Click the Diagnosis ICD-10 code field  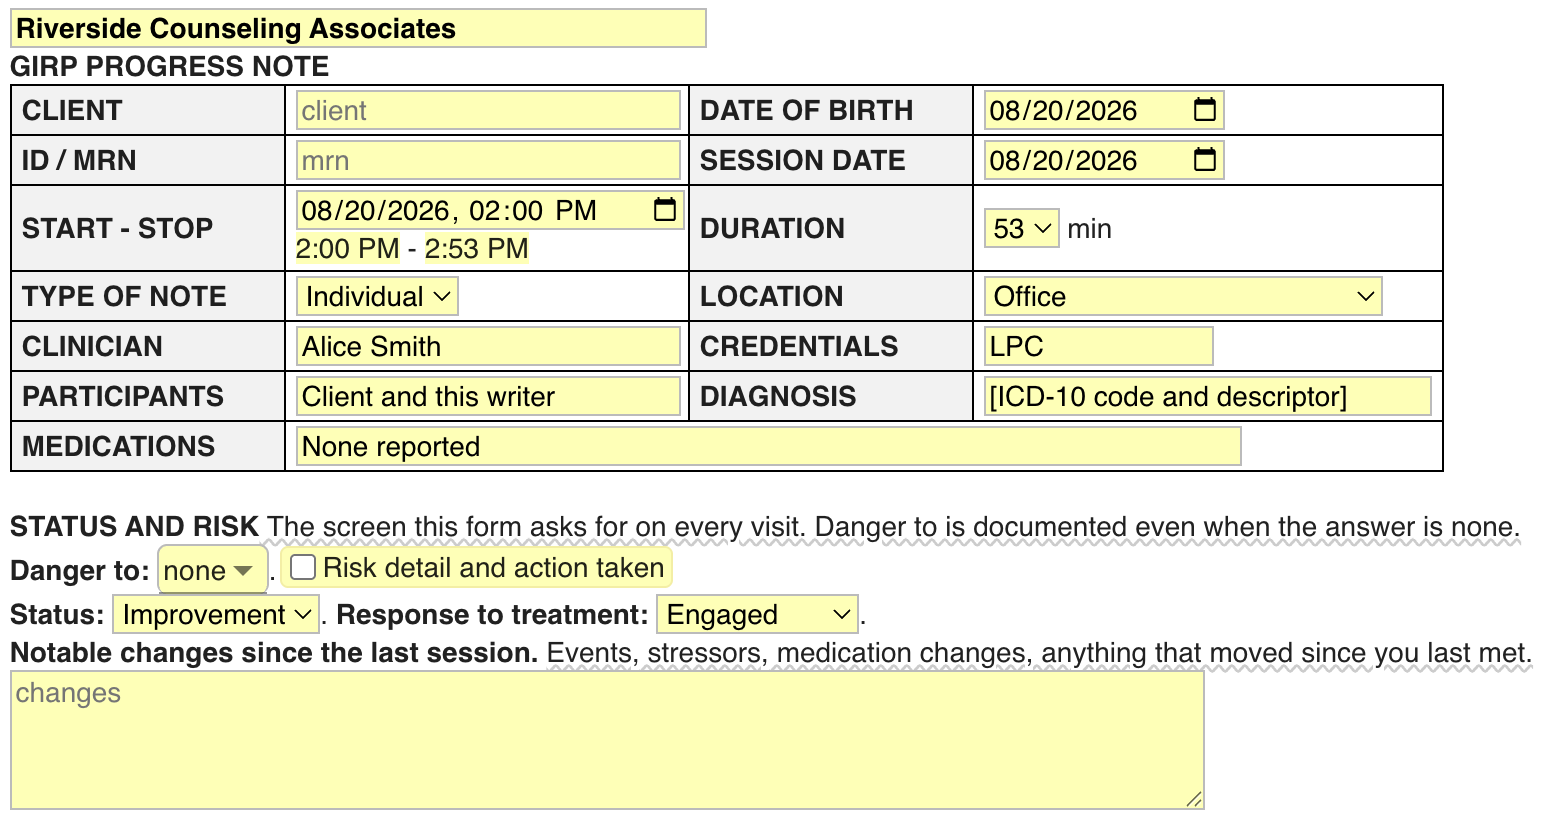pyautogui.click(x=1207, y=396)
